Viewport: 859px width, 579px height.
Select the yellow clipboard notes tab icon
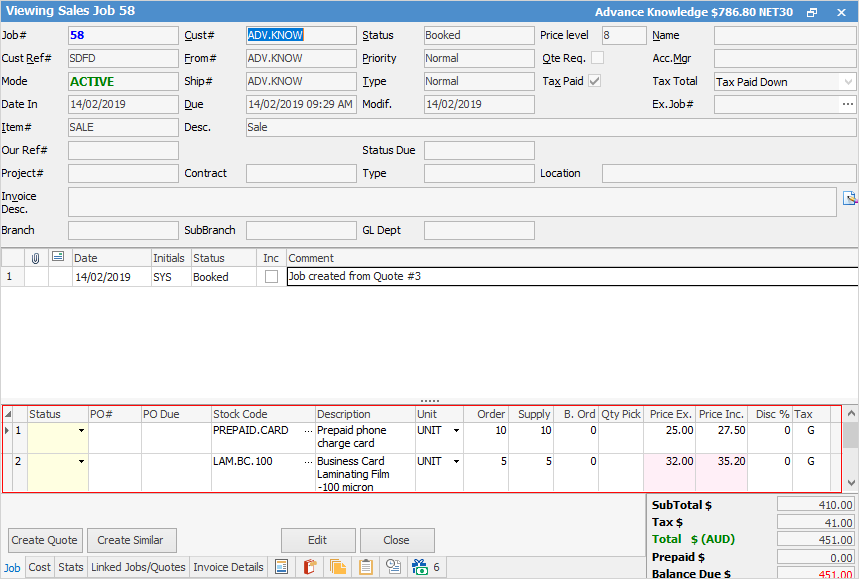366,567
